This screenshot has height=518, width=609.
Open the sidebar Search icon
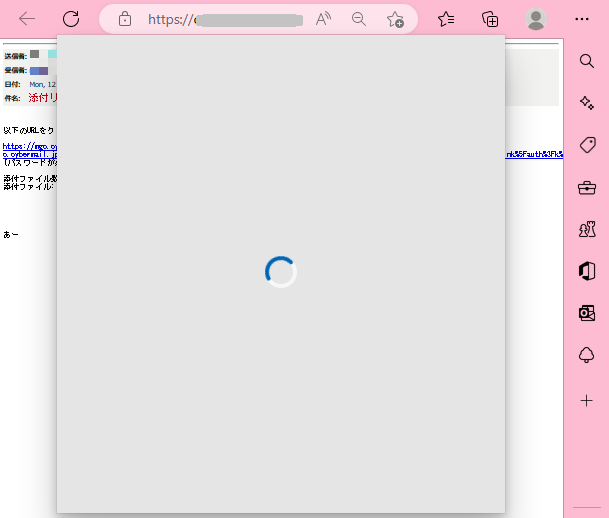pos(586,61)
